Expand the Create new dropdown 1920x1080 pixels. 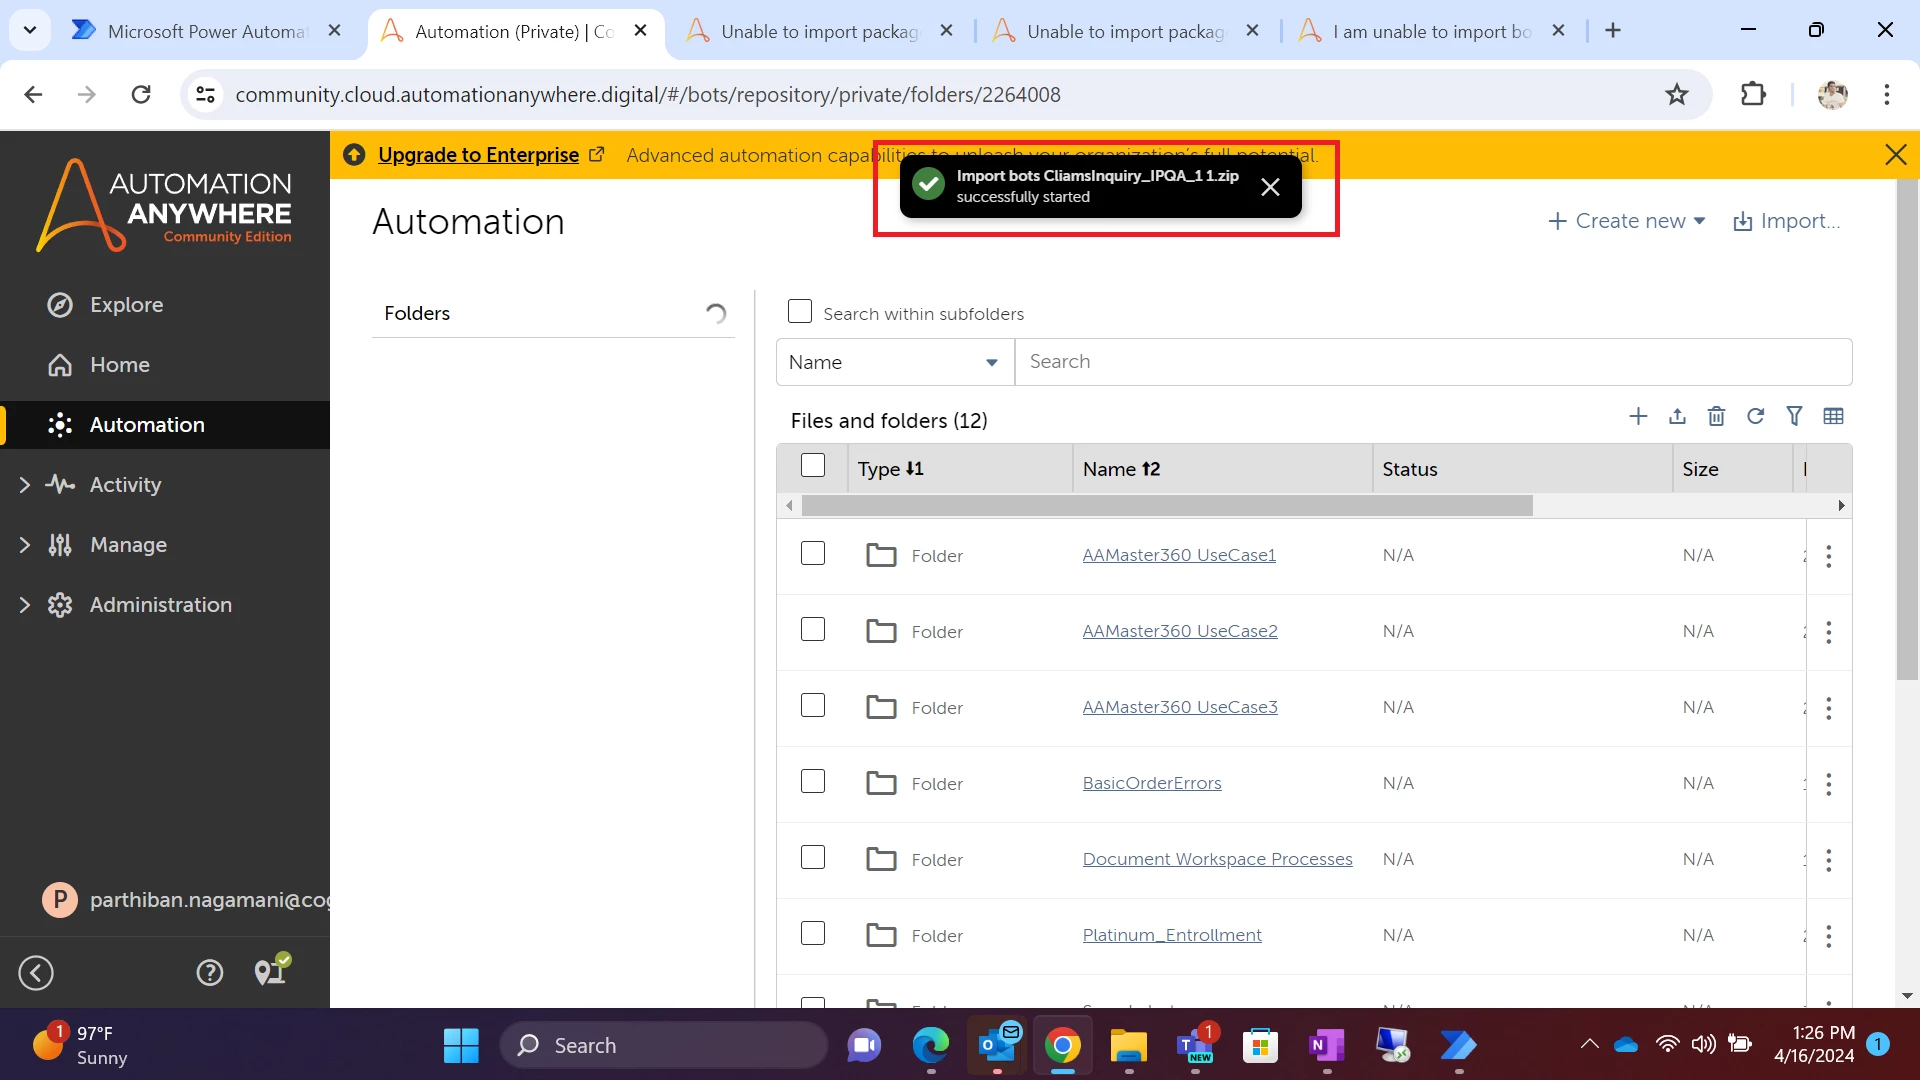1626,221
